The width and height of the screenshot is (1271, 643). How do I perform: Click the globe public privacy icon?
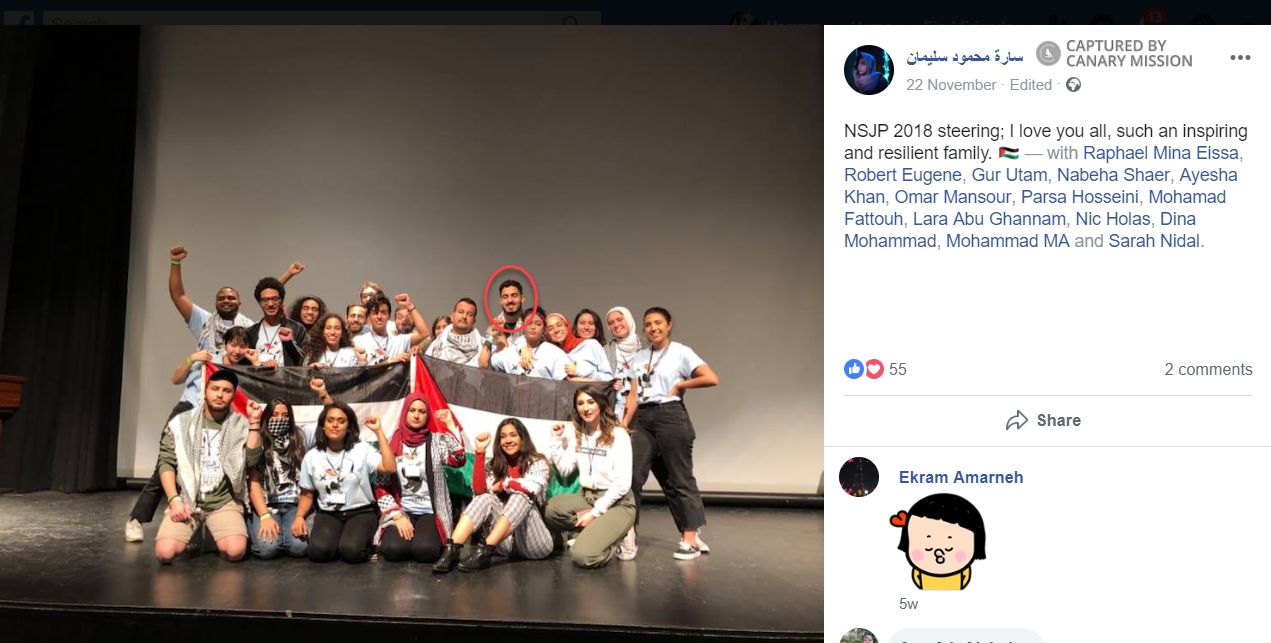click(x=1073, y=85)
